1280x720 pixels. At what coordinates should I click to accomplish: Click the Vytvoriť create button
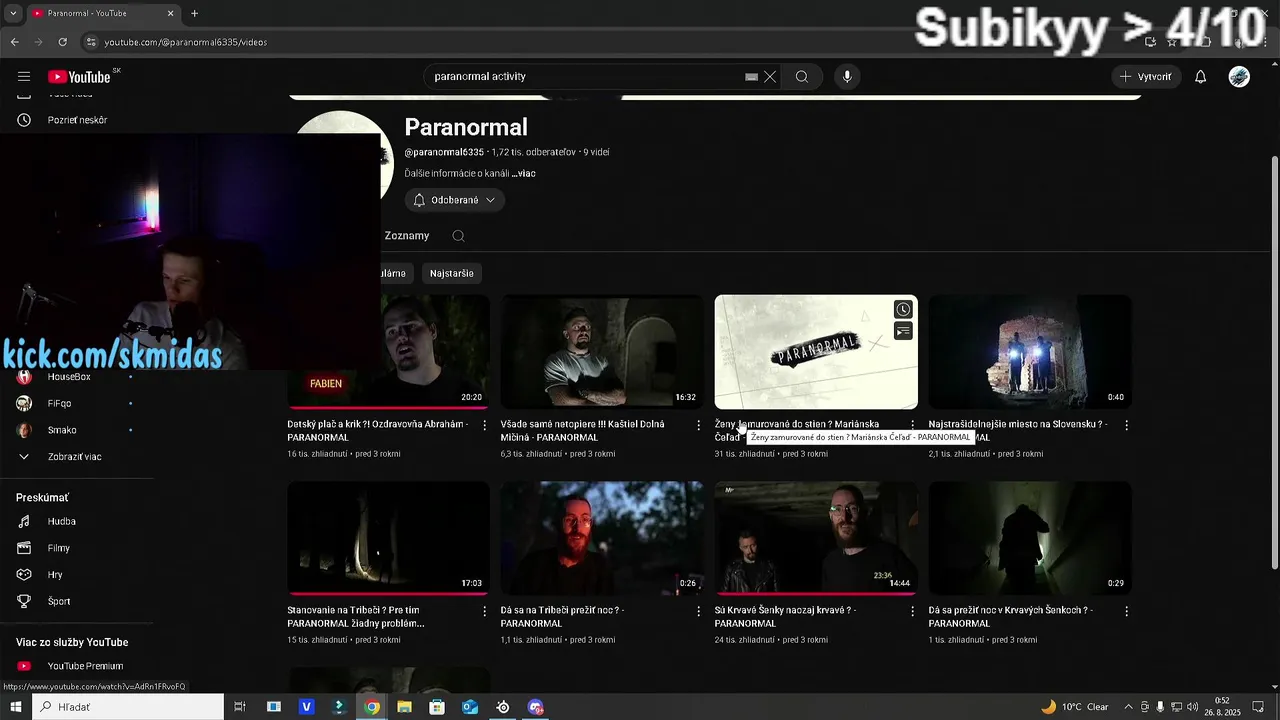click(x=1146, y=77)
